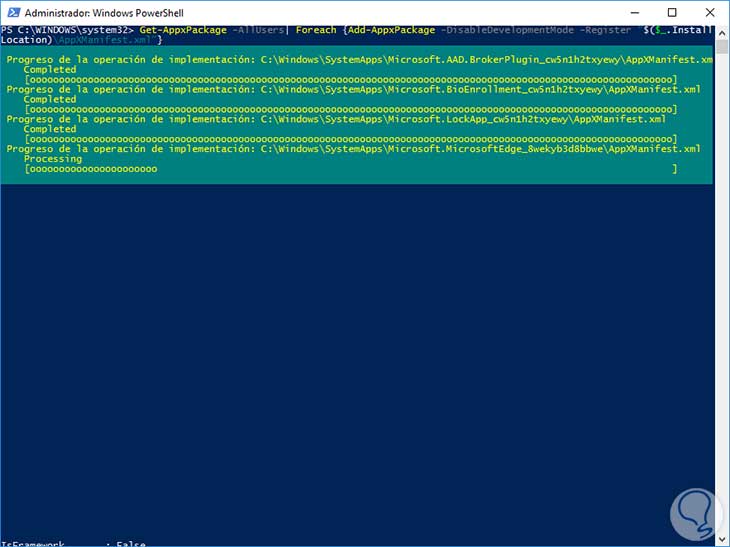Click the progress bar under BioEnrollment
Viewport: 730px width, 547px height.
pos(351,109)
